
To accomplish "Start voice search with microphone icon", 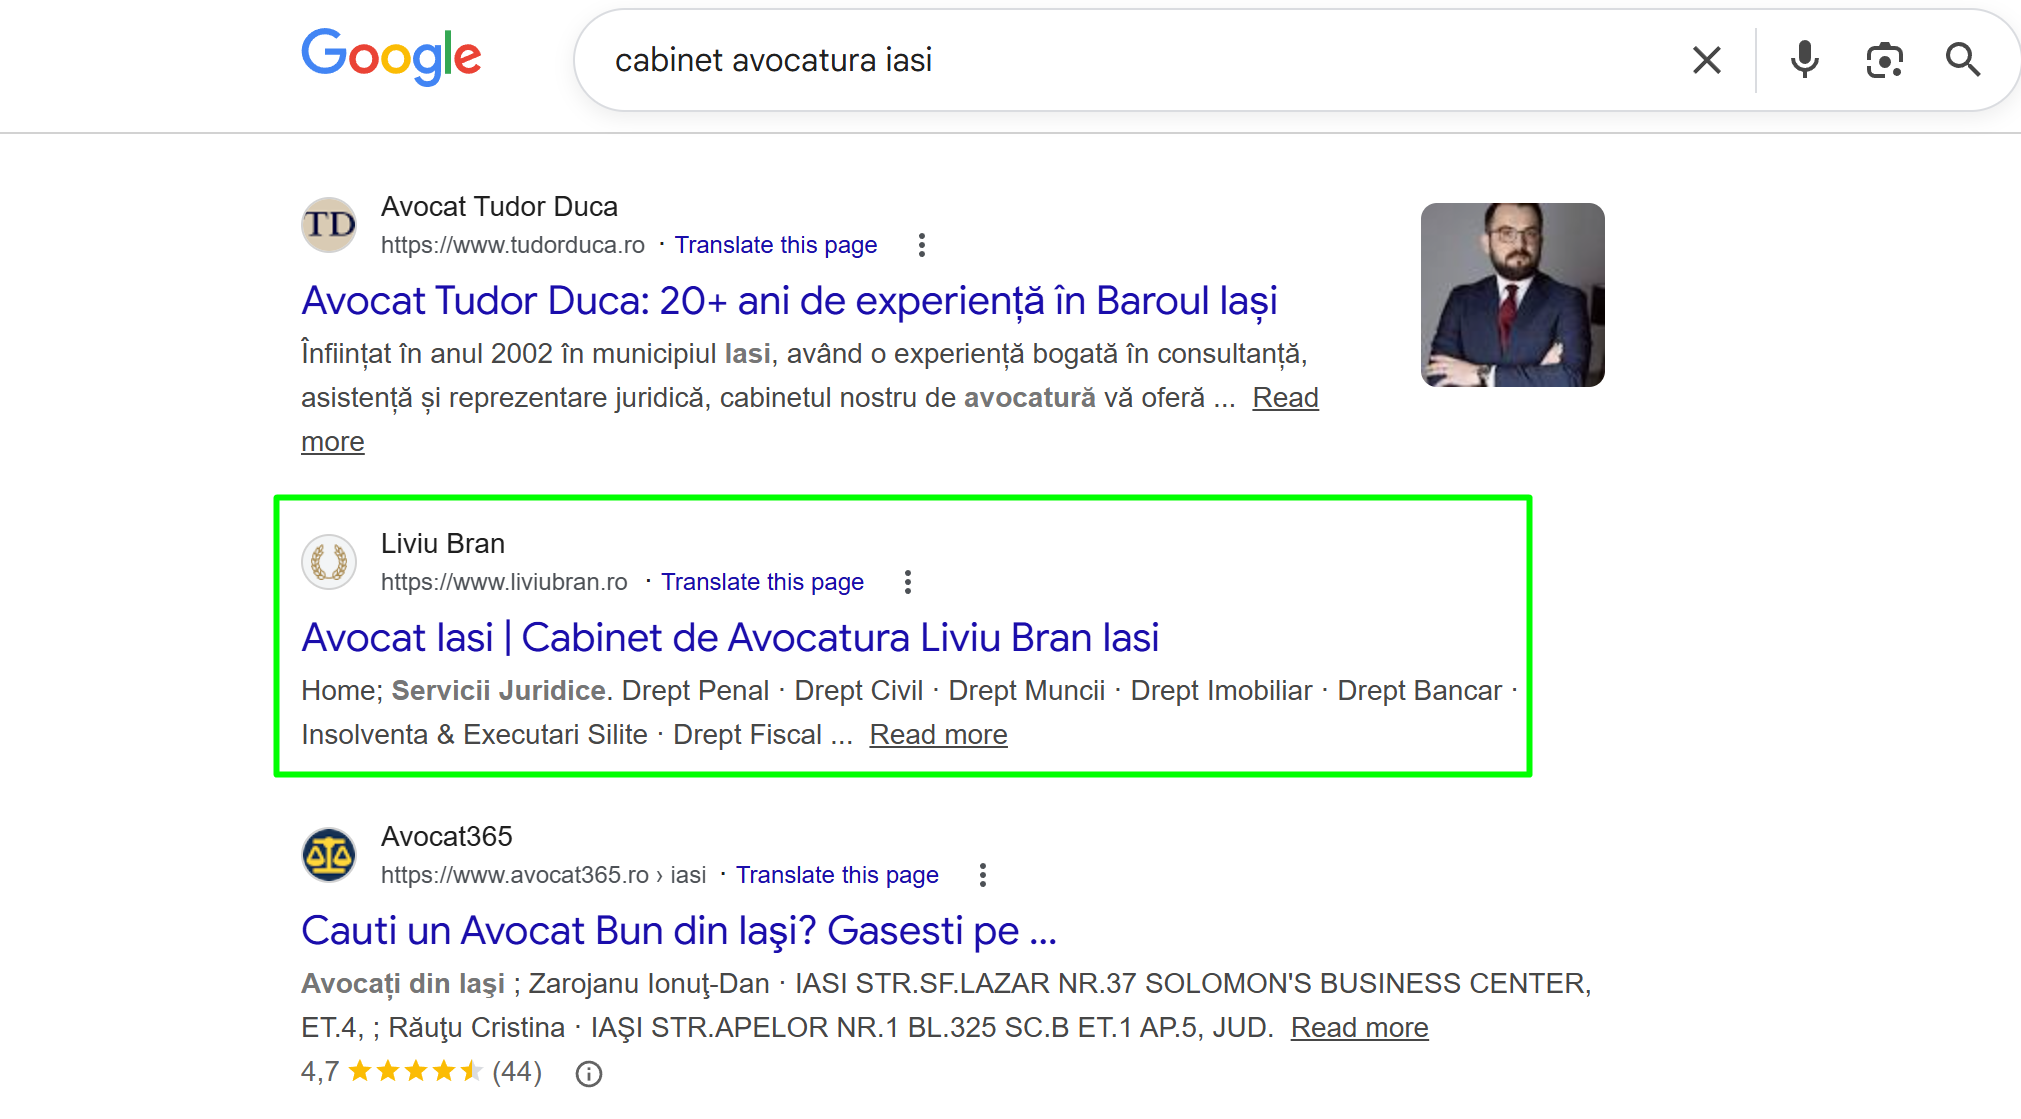I will click(x=1804, y=60).
